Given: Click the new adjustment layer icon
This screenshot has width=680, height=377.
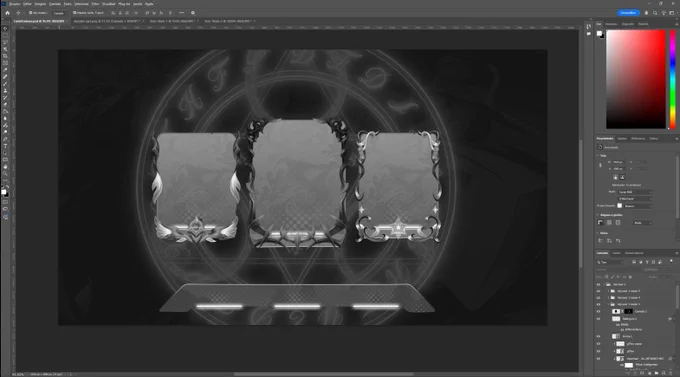Looking at the screenshot, I should pos(650,373).
